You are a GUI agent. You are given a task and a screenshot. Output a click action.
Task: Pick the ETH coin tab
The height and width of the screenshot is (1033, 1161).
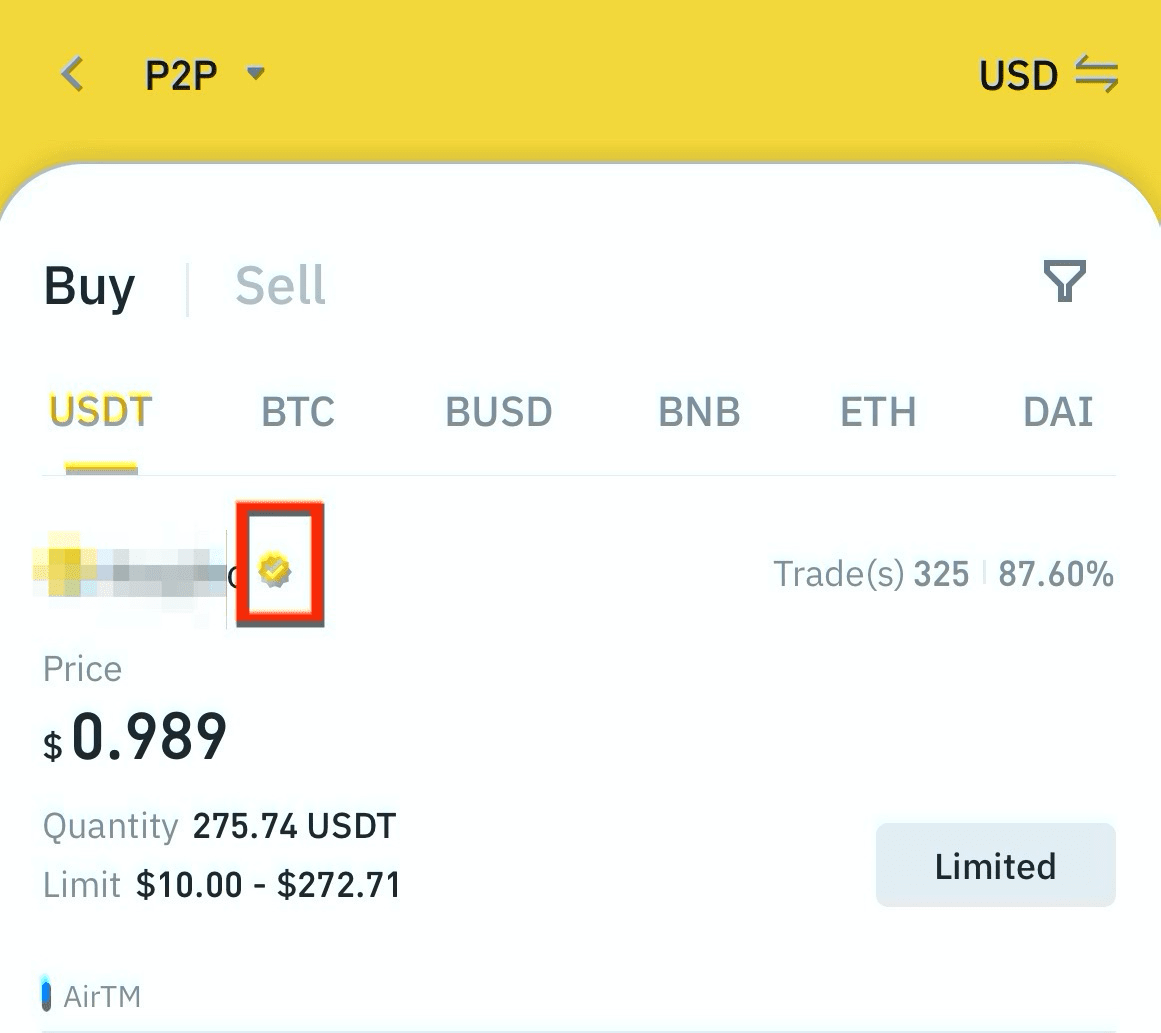click(x=878, y=412)
